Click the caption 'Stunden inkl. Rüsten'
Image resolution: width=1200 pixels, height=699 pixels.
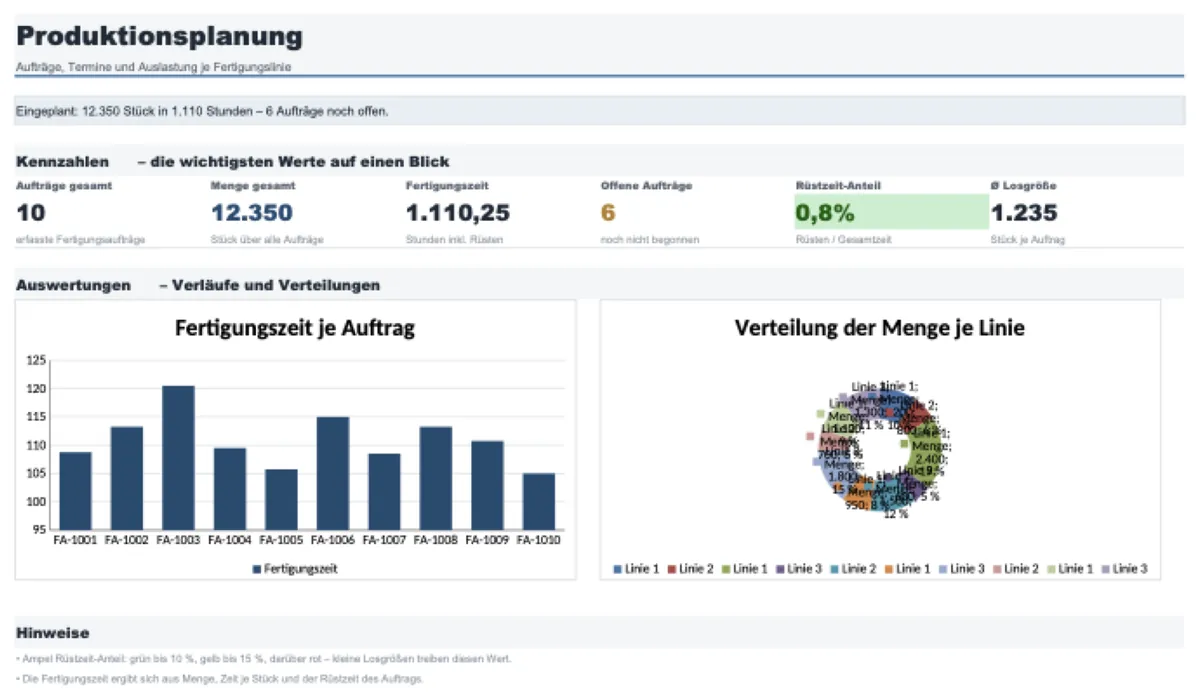coord(453,240)
